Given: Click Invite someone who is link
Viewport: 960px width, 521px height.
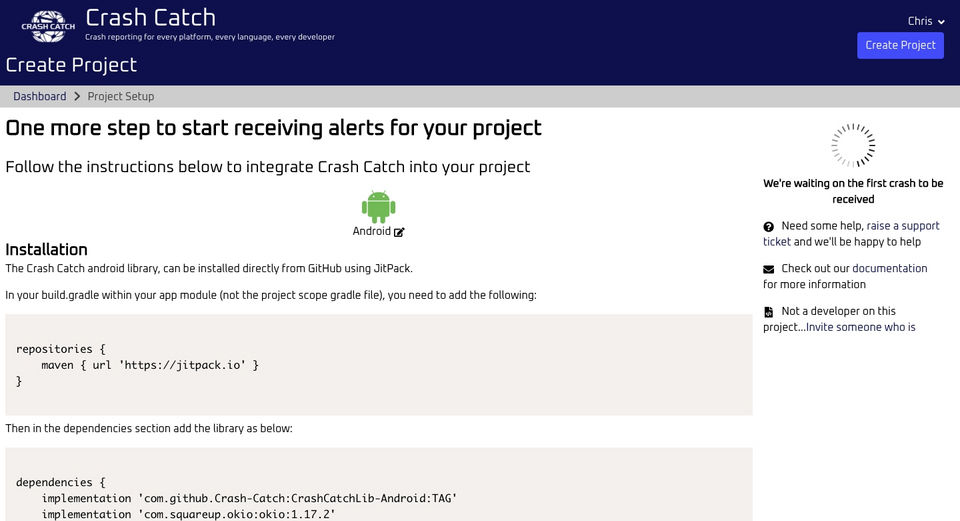Looking at the screenshot, I should (x=860, y=327).
